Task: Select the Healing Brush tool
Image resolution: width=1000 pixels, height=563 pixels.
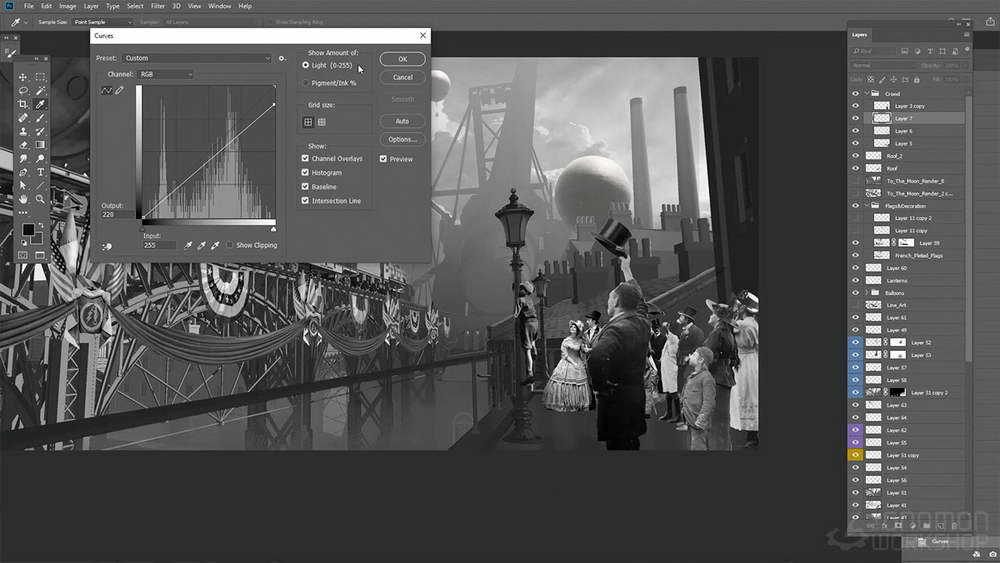Action: [x=23, y=118]
